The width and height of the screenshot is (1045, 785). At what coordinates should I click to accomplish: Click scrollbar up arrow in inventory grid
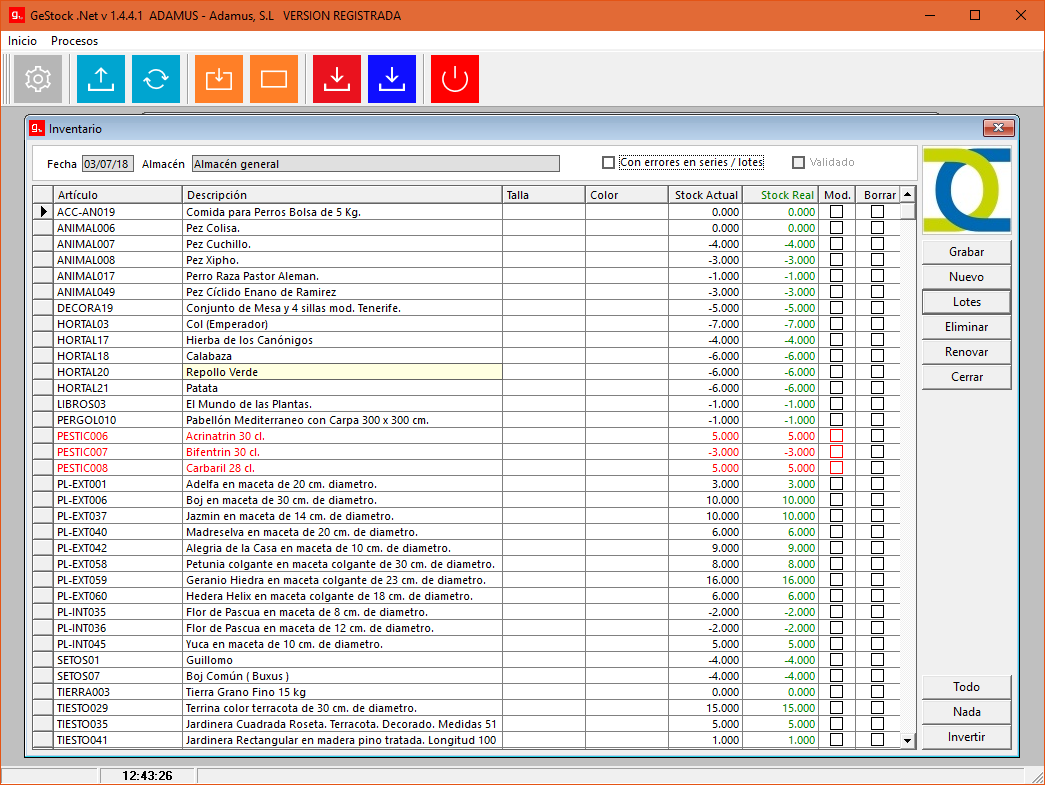(908, 195)
